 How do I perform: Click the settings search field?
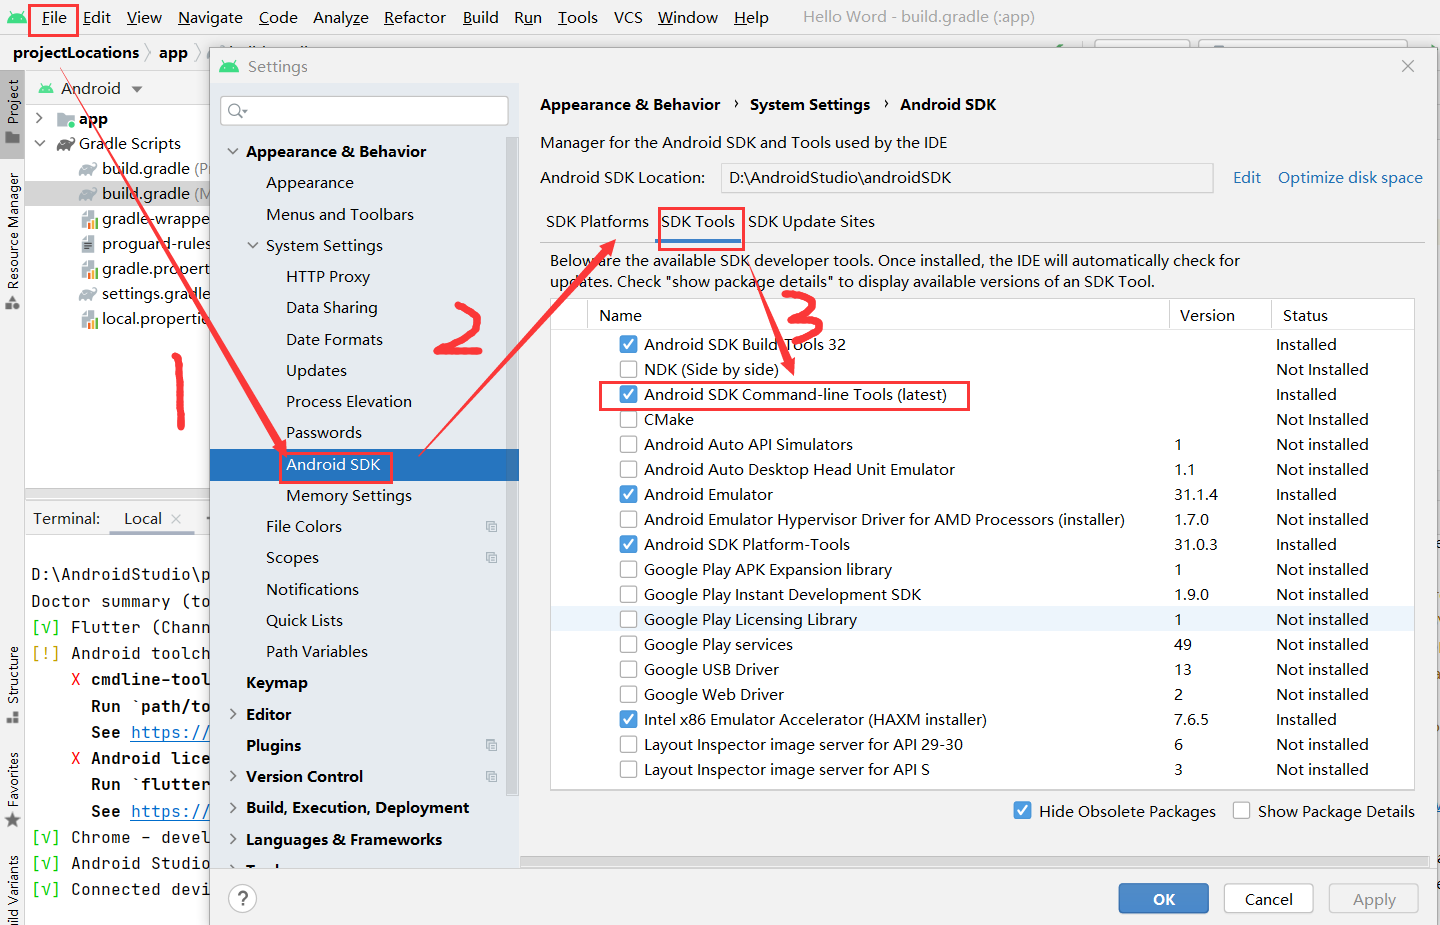[364, 111]
